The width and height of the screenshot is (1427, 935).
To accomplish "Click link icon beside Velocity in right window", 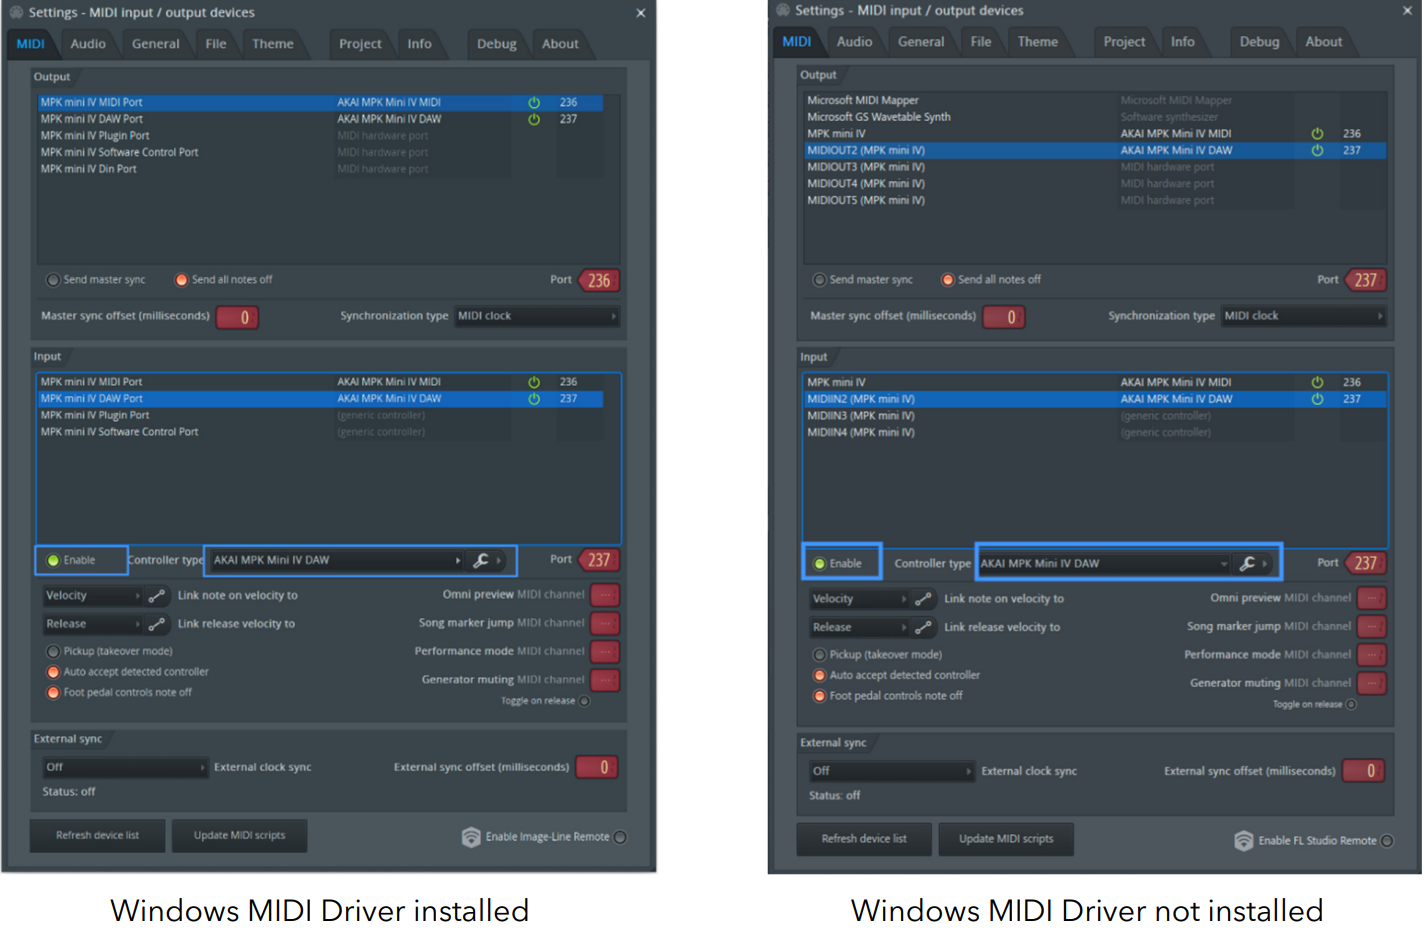I will click(923, 599).
